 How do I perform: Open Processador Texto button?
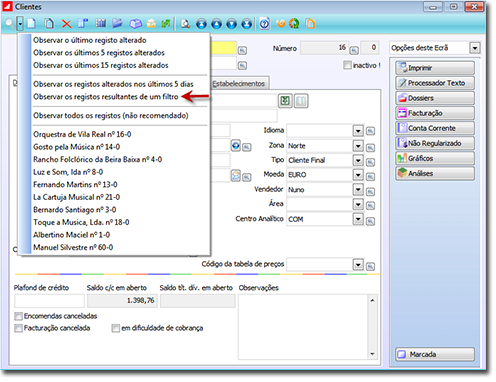pyautogui.click(x=435, y=83)
